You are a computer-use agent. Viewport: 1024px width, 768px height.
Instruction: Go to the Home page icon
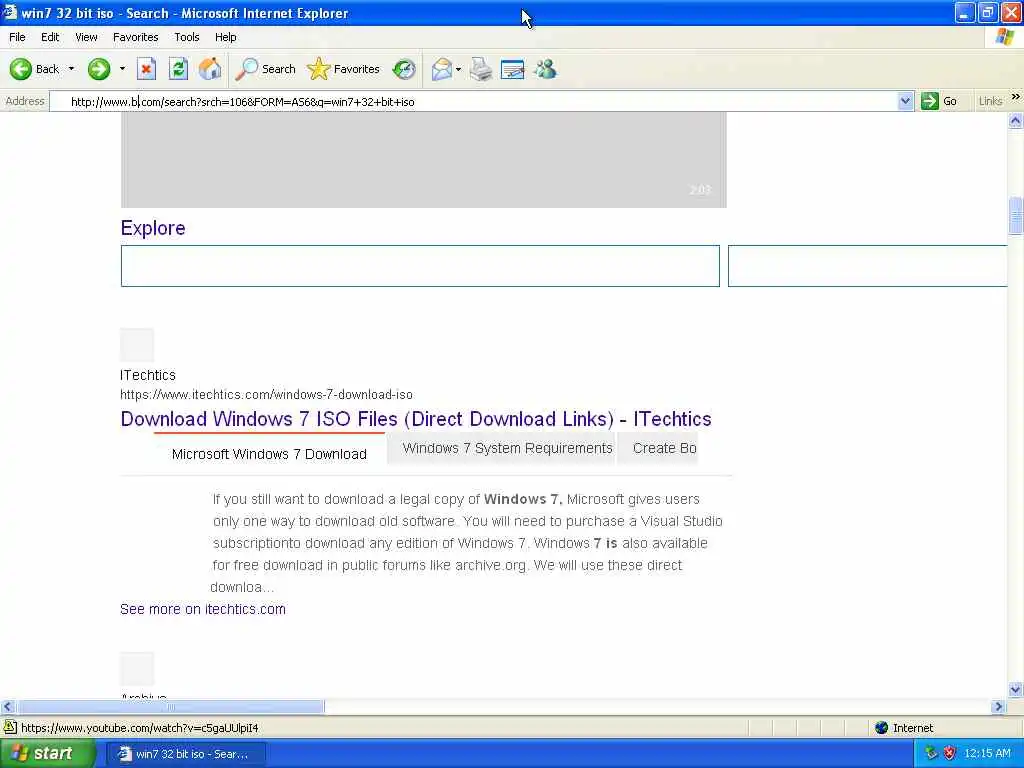[210, 69]
